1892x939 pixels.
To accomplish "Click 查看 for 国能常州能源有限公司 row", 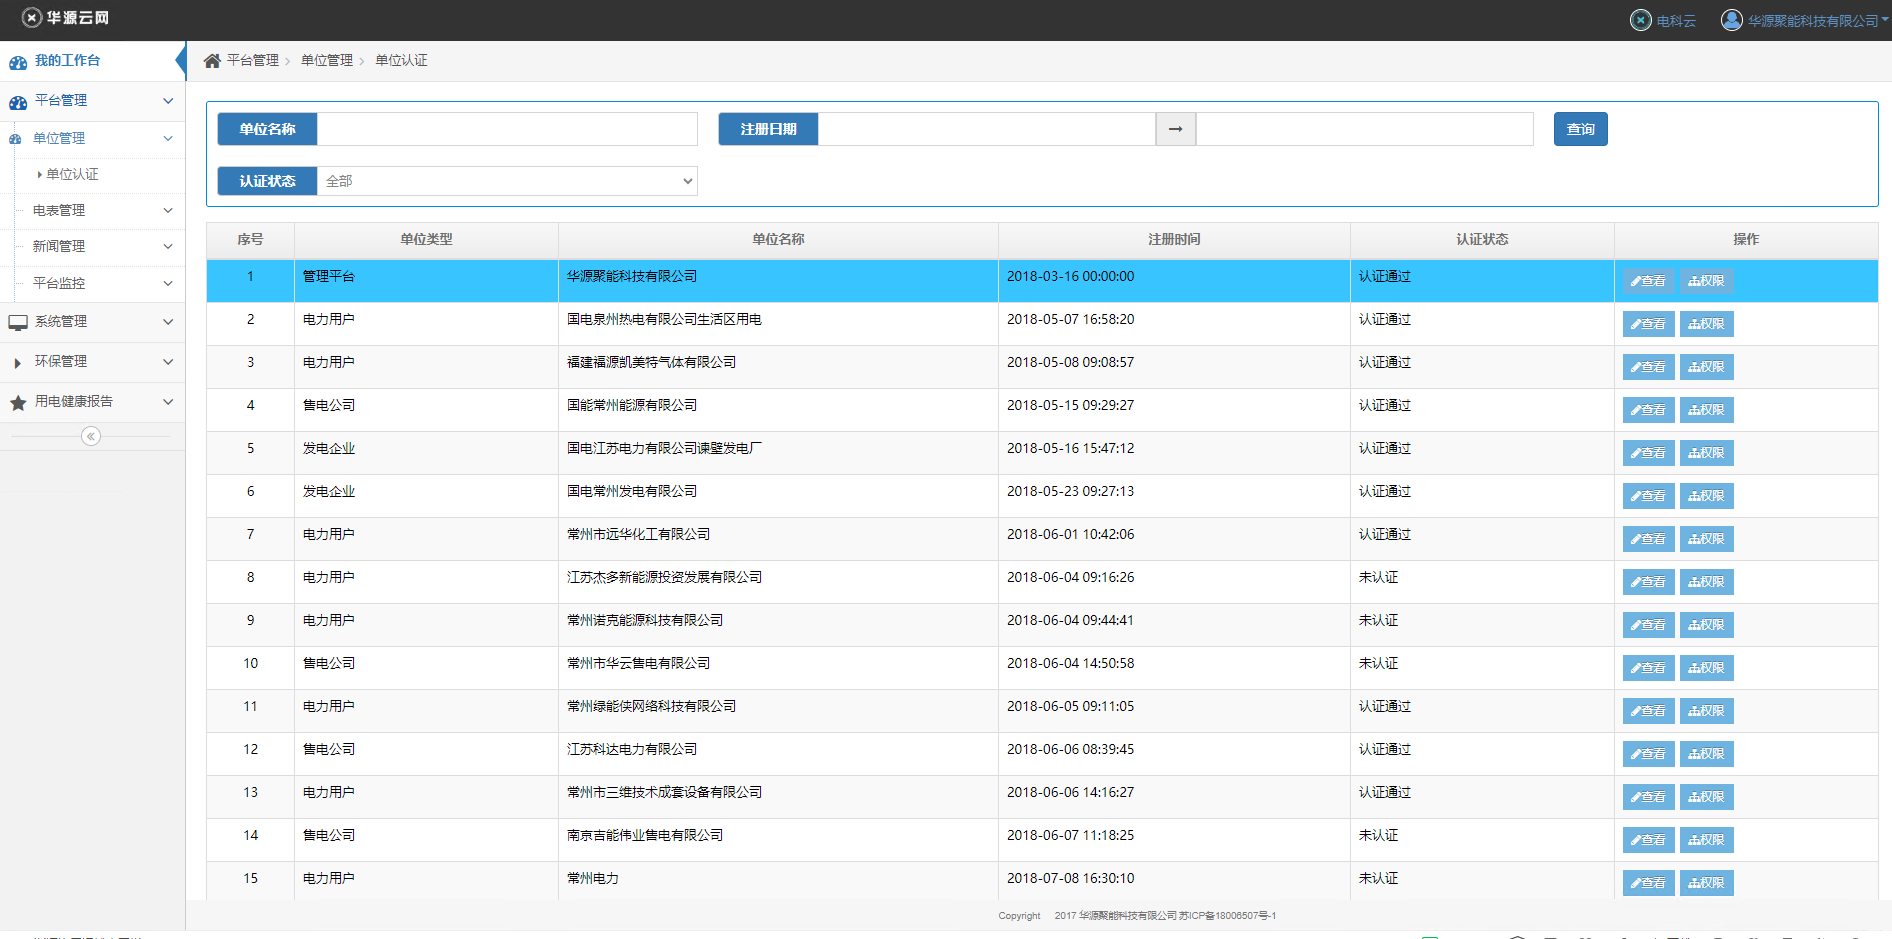I will (1648, 410).
